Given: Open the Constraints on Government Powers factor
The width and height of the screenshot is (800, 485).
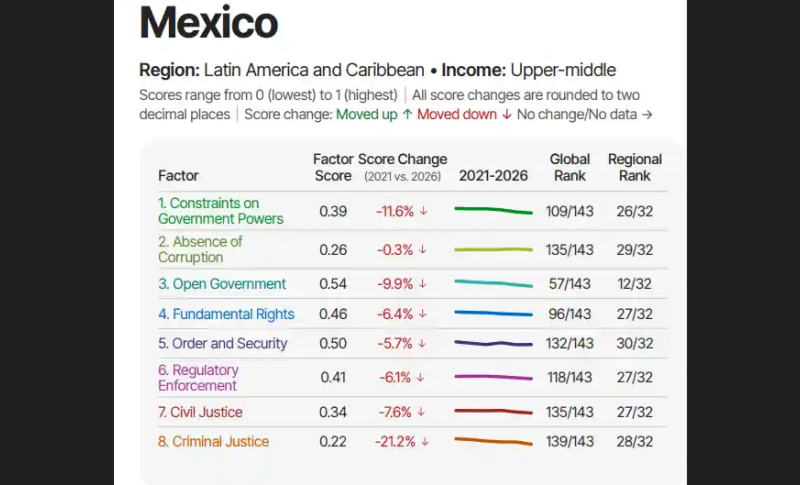Looking at the screenshot, I should pyautogui.click(x=220, y=211).
